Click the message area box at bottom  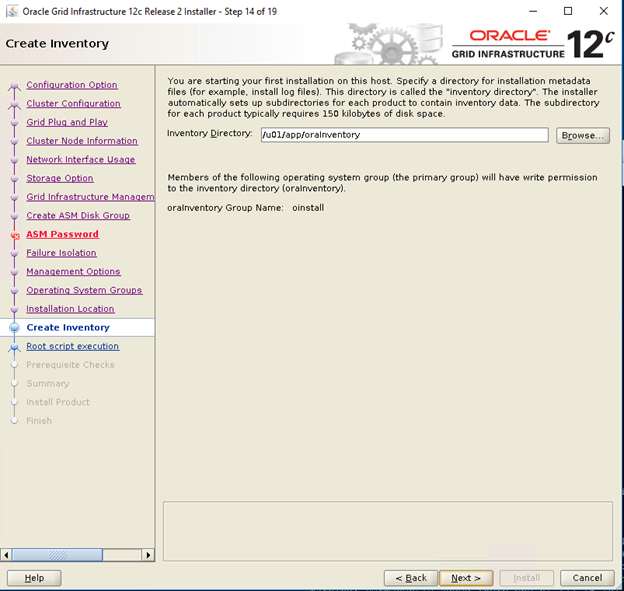pyautogui.click(x=388, y=531)
